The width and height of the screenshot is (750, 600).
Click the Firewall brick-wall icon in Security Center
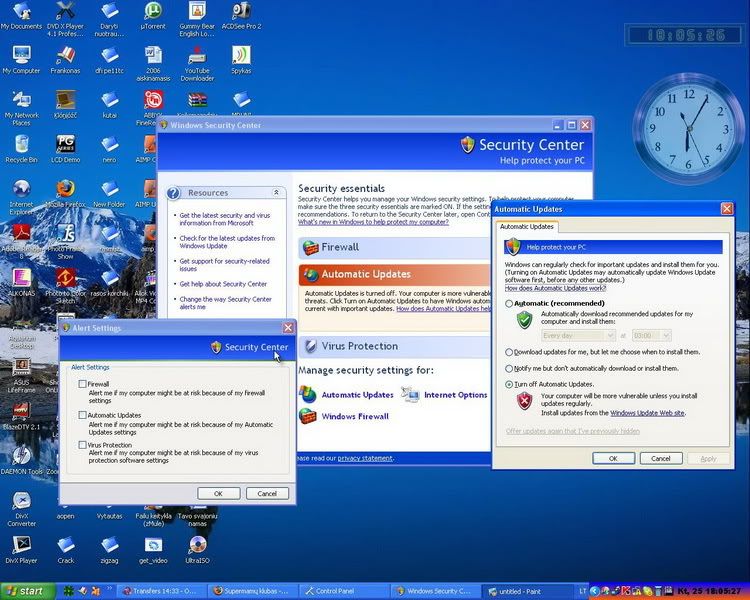(x=310, y=248)
